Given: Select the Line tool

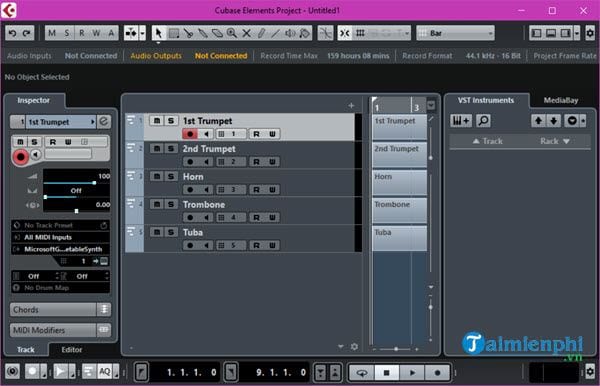Looking at the screenshot, I should pyautogui.click(x=276, y=33).
